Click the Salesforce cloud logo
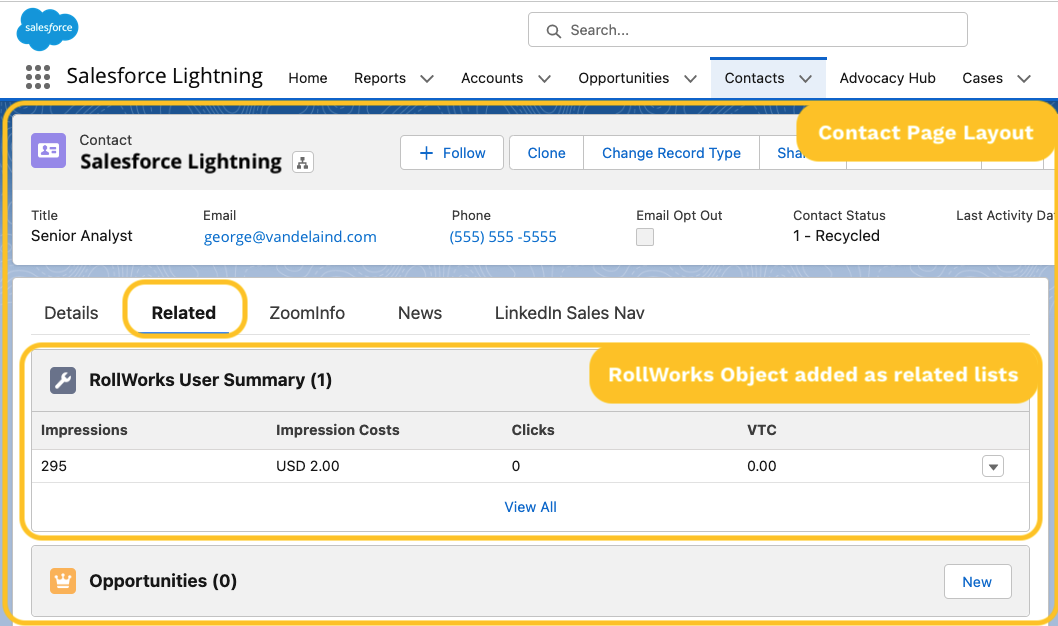Screen dimensions: 1058x626 46,29
